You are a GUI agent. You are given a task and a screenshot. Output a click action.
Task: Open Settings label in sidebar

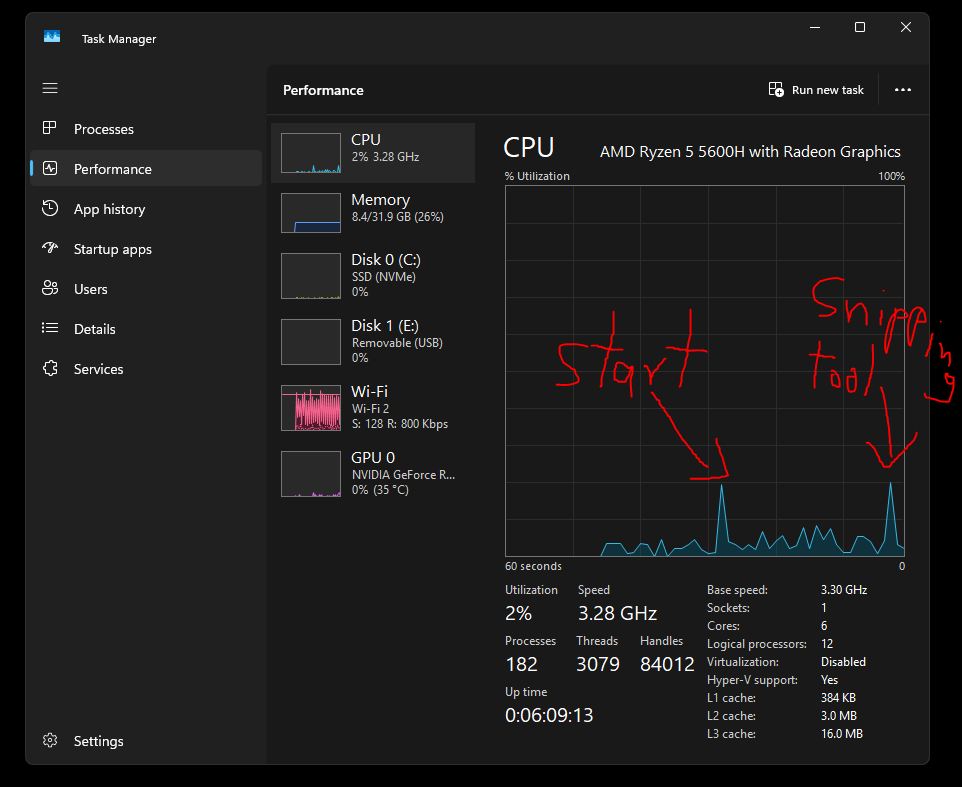click(99, 741)
